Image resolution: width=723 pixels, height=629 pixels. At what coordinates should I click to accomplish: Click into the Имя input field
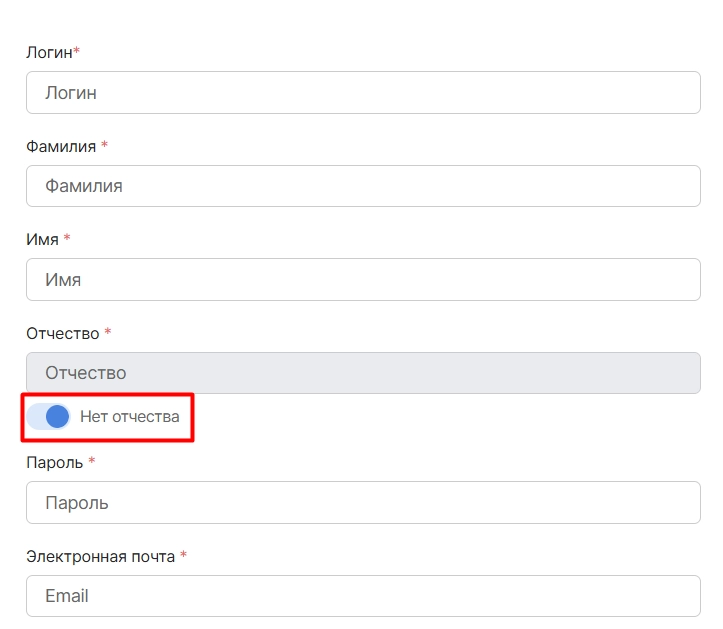(x=363, y=279)
